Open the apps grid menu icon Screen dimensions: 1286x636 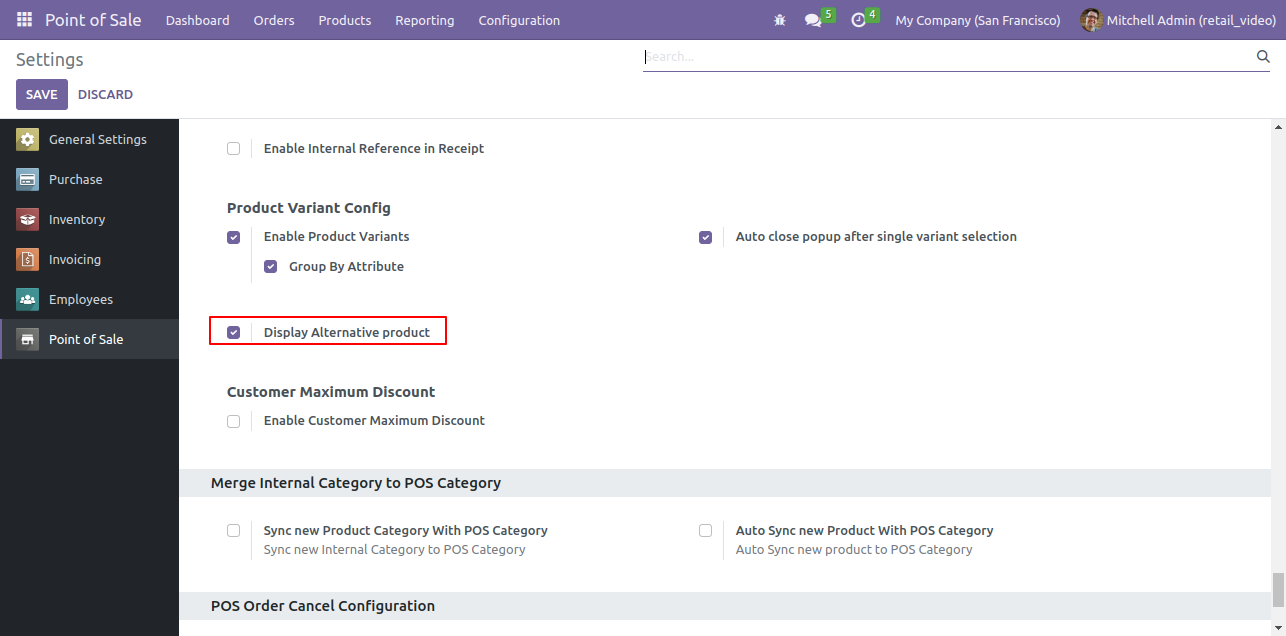pyautogui.click(x=24, y=20)
